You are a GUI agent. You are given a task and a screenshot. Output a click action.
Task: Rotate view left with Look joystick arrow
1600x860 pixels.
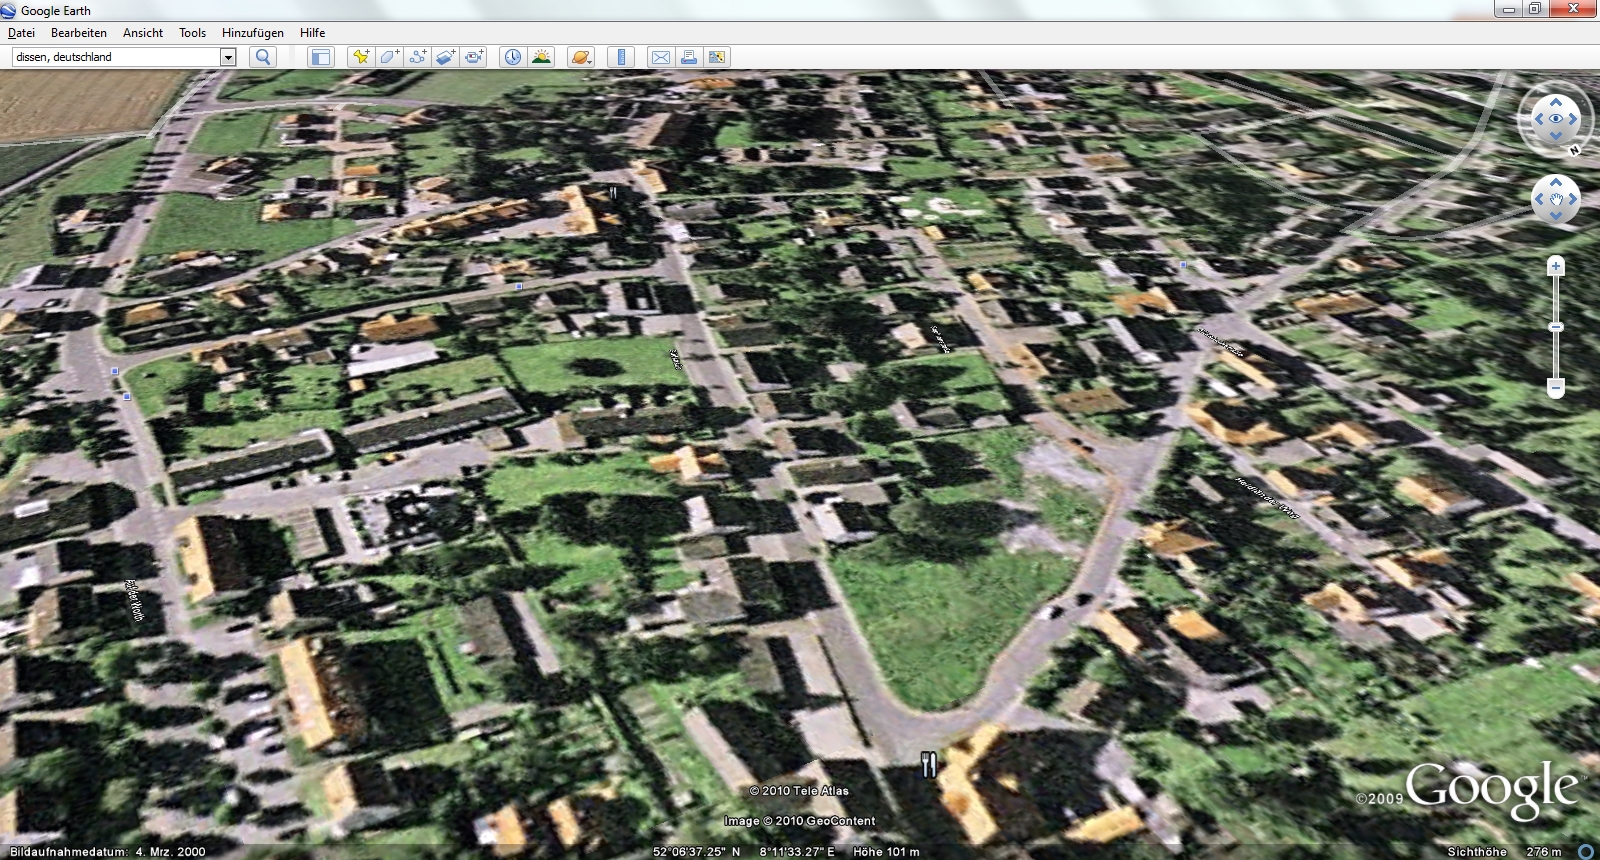pyautogui.click(x=1538, y=119)
